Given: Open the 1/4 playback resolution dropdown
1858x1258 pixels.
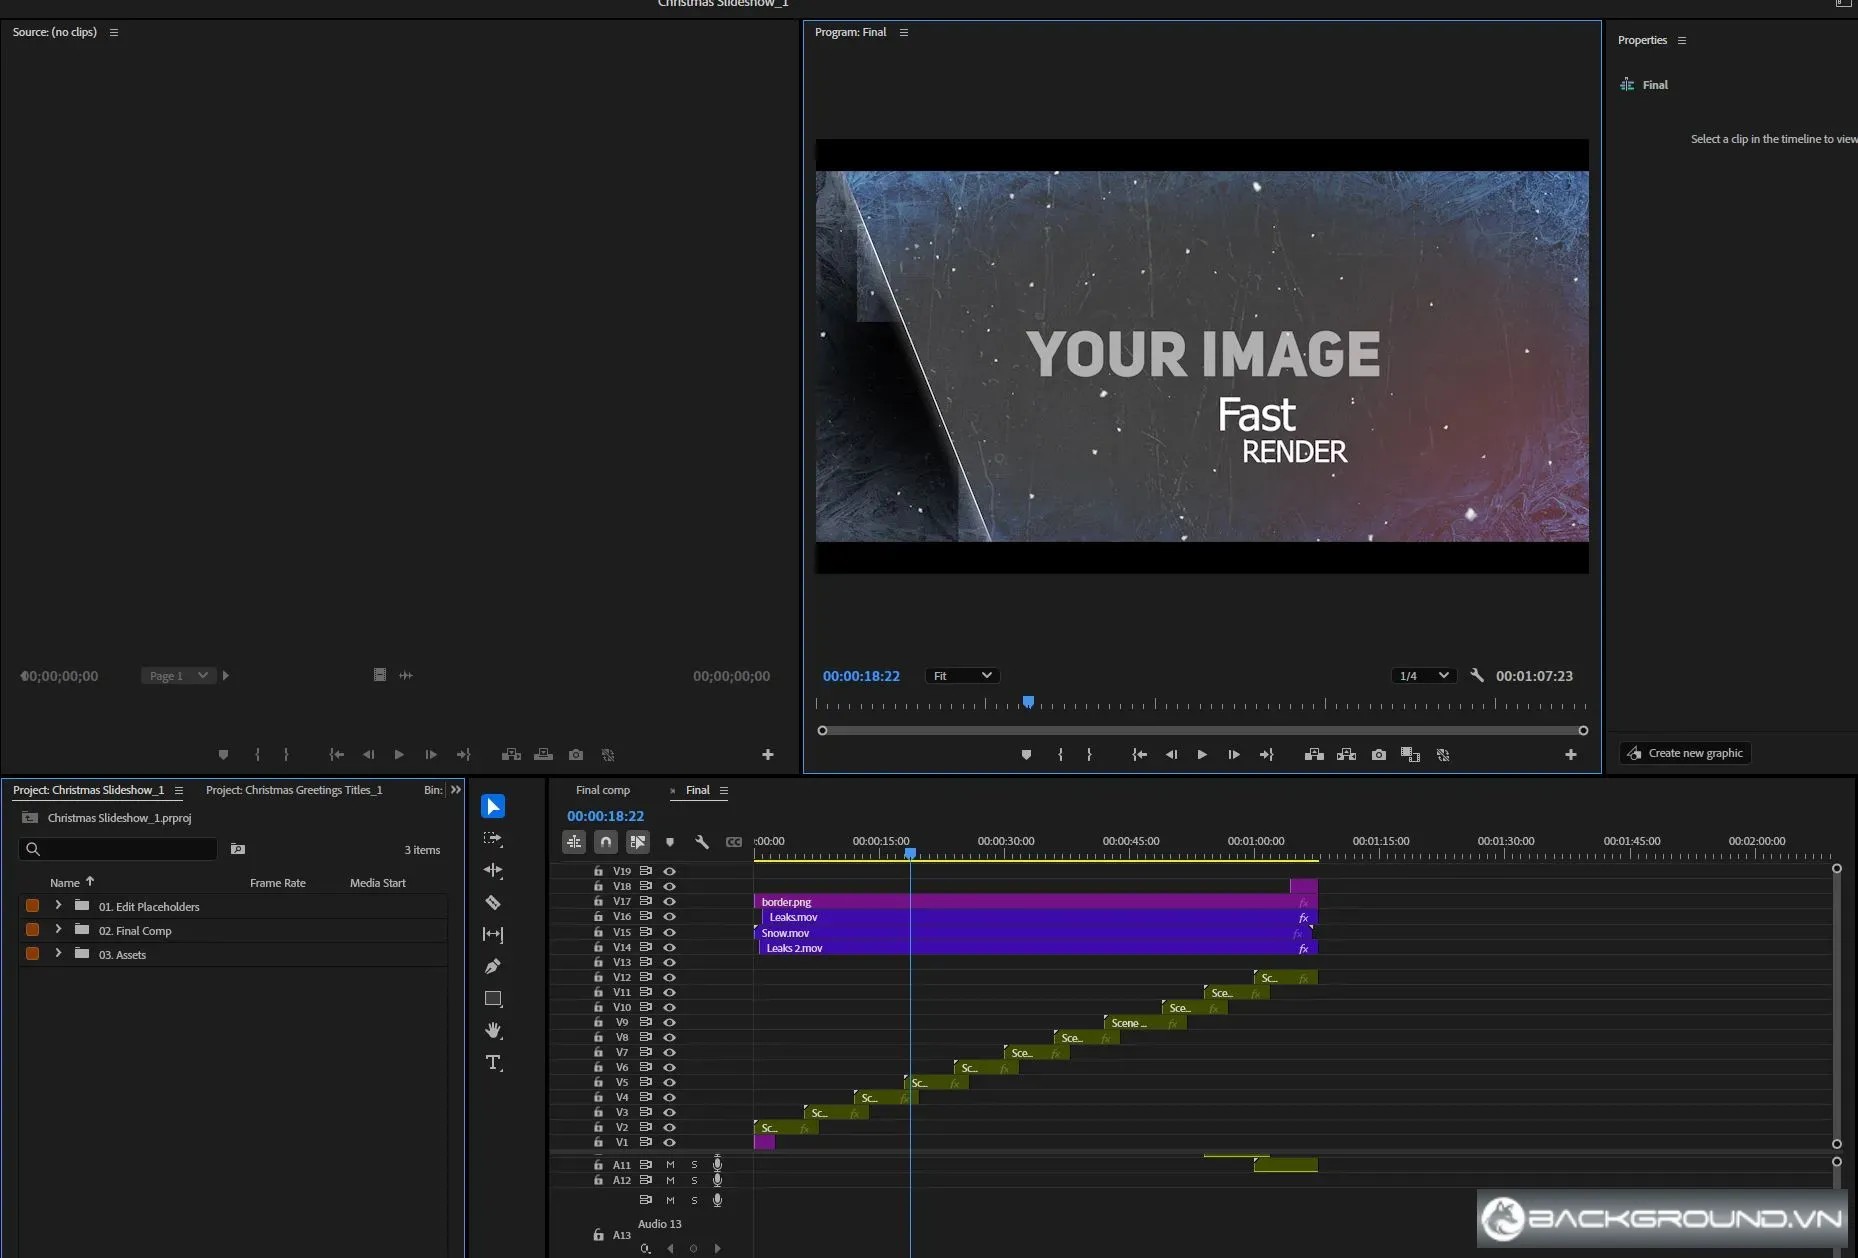Looking at the screenshot, I should click(x=1423, y=676).
